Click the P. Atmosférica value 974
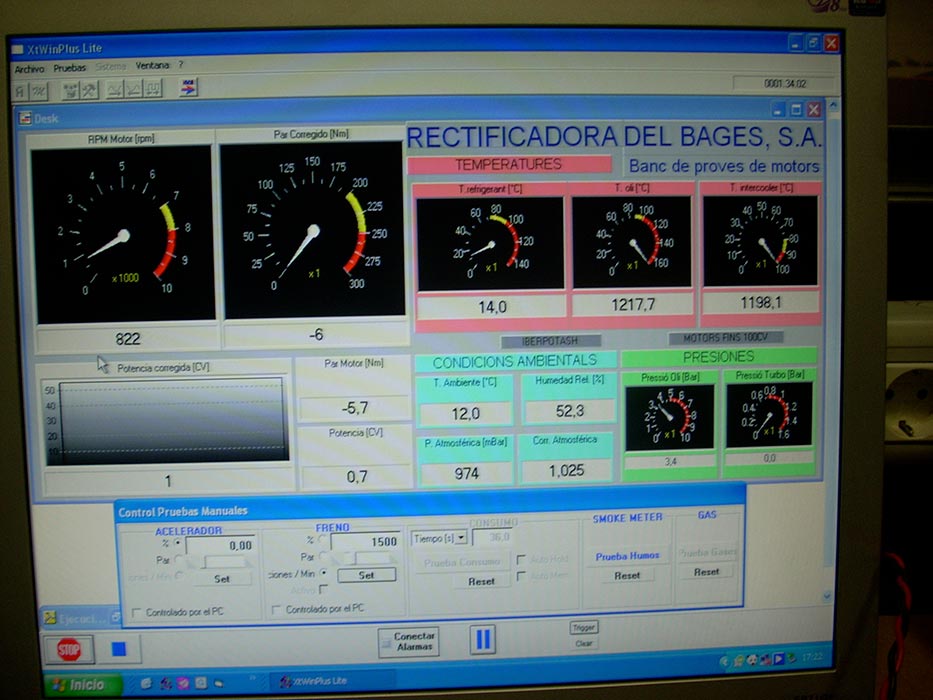 click(x=466, y=473)
